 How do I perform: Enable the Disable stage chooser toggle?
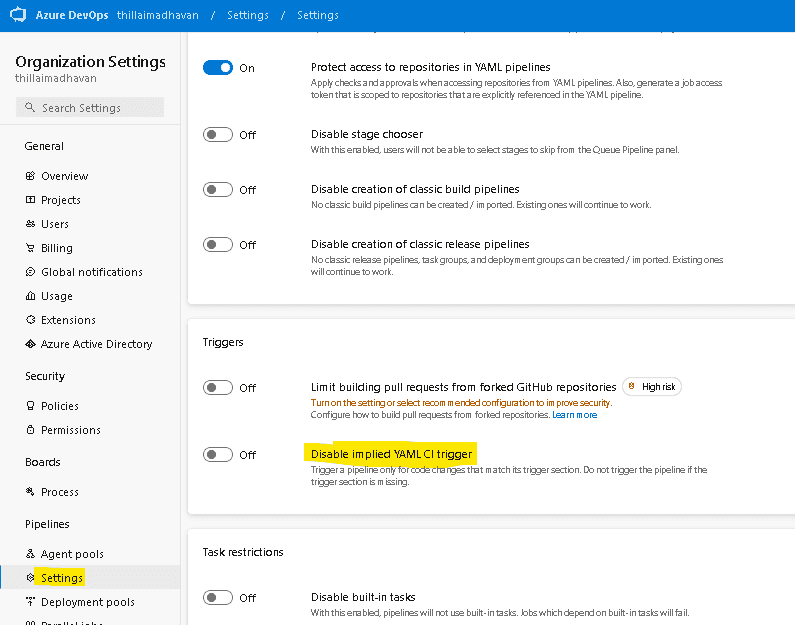pyautogui.click(x=218, y=134)
